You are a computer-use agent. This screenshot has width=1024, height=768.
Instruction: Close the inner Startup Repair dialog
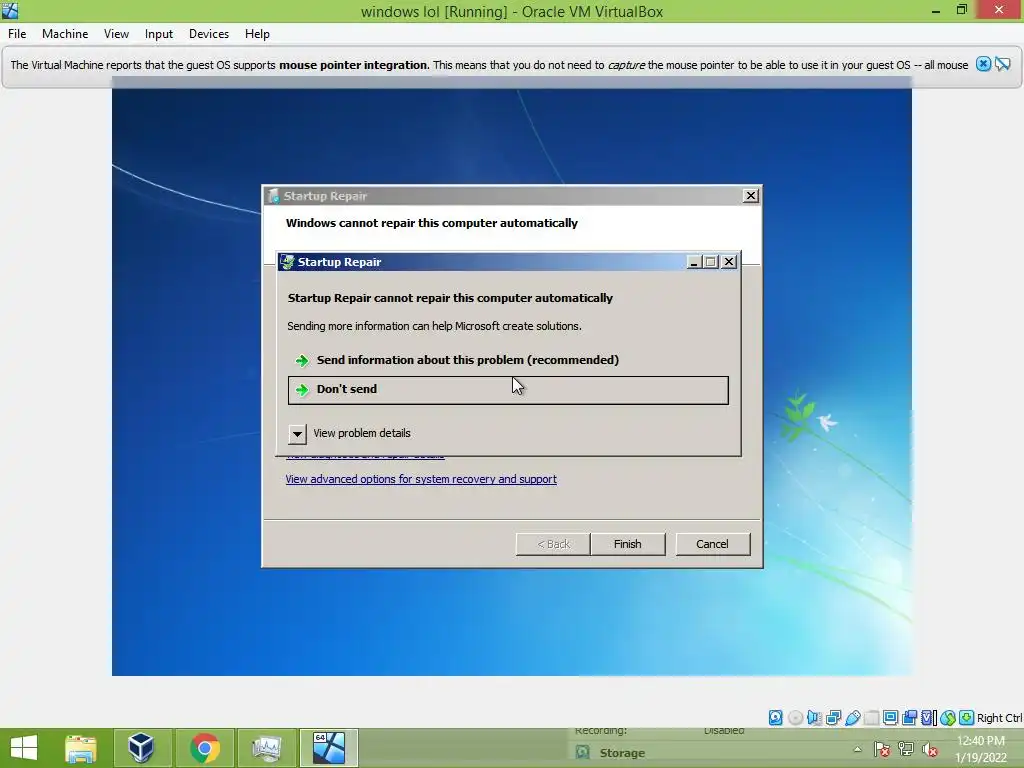(729, 262)
